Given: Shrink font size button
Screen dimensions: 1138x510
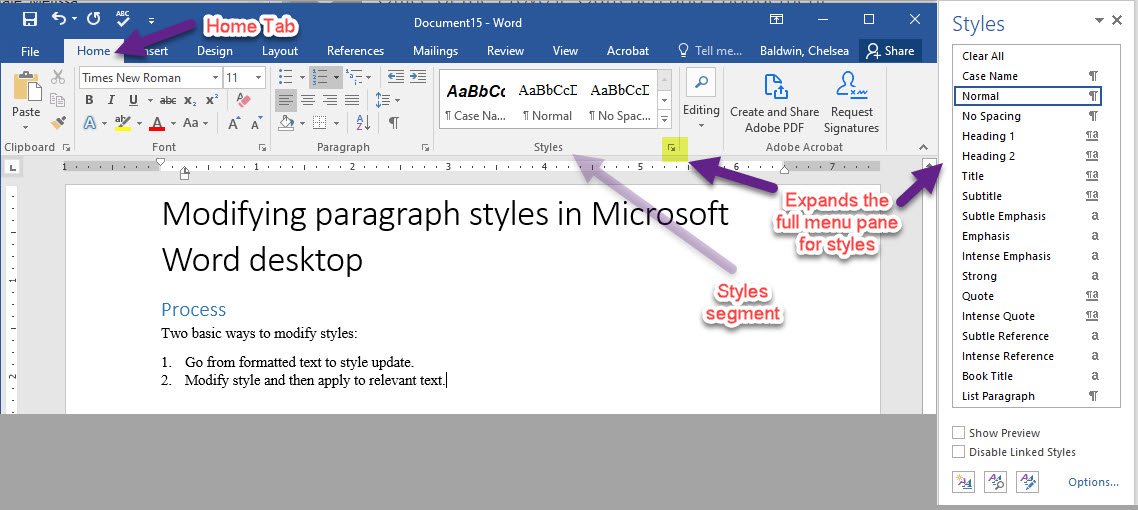Looking at the screenshot, I should [x=256, y=123].
